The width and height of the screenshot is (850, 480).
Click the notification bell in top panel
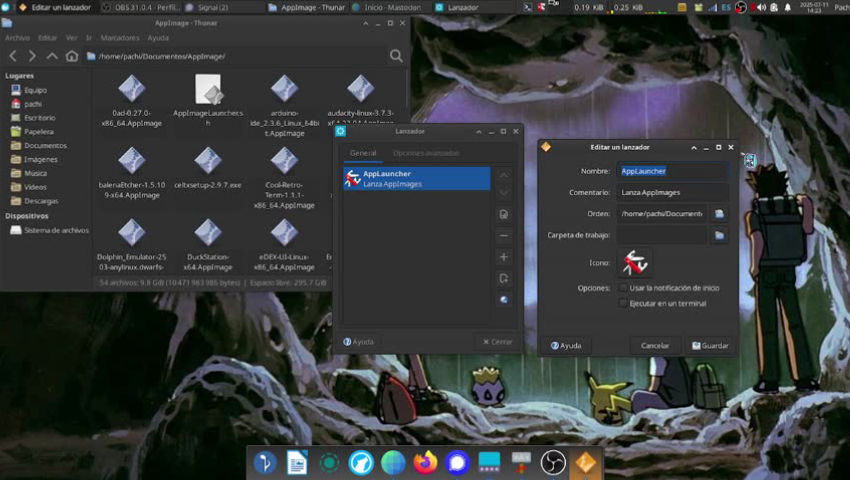point(787,8)
